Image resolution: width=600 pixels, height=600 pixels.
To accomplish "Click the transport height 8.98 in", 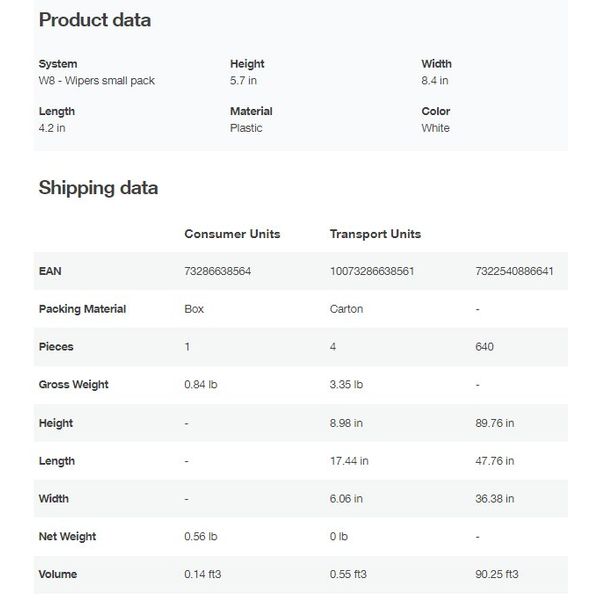I will (x=346, y=423).
